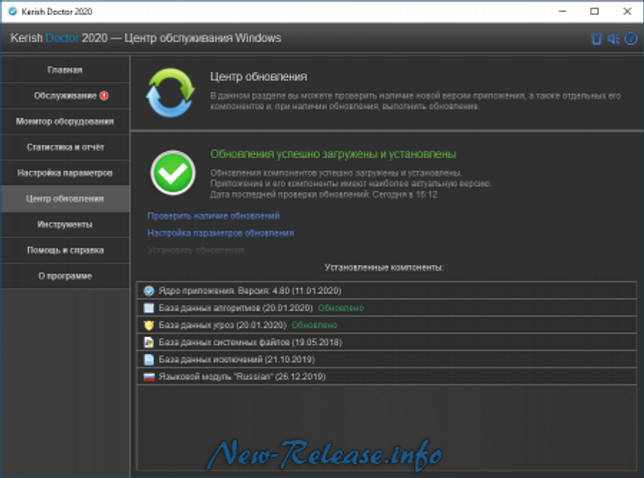This screenshot has height=478, width=644.
Task: Select the База данных алгоритмов row text
Action: 236,308
